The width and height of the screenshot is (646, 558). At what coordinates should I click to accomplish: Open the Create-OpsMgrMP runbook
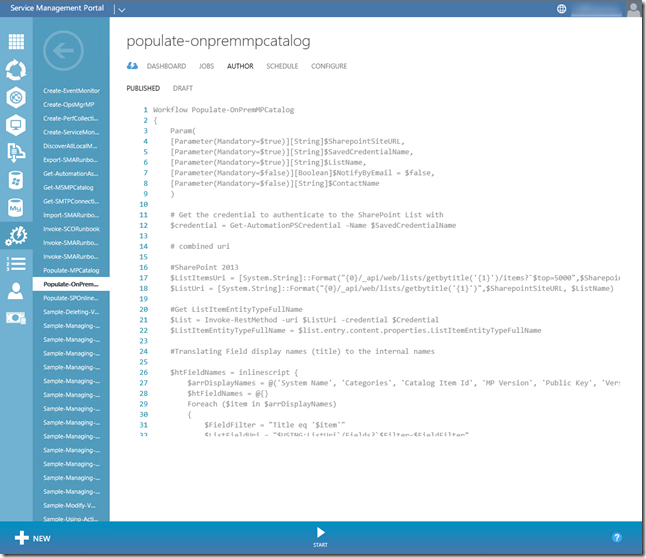68,105
